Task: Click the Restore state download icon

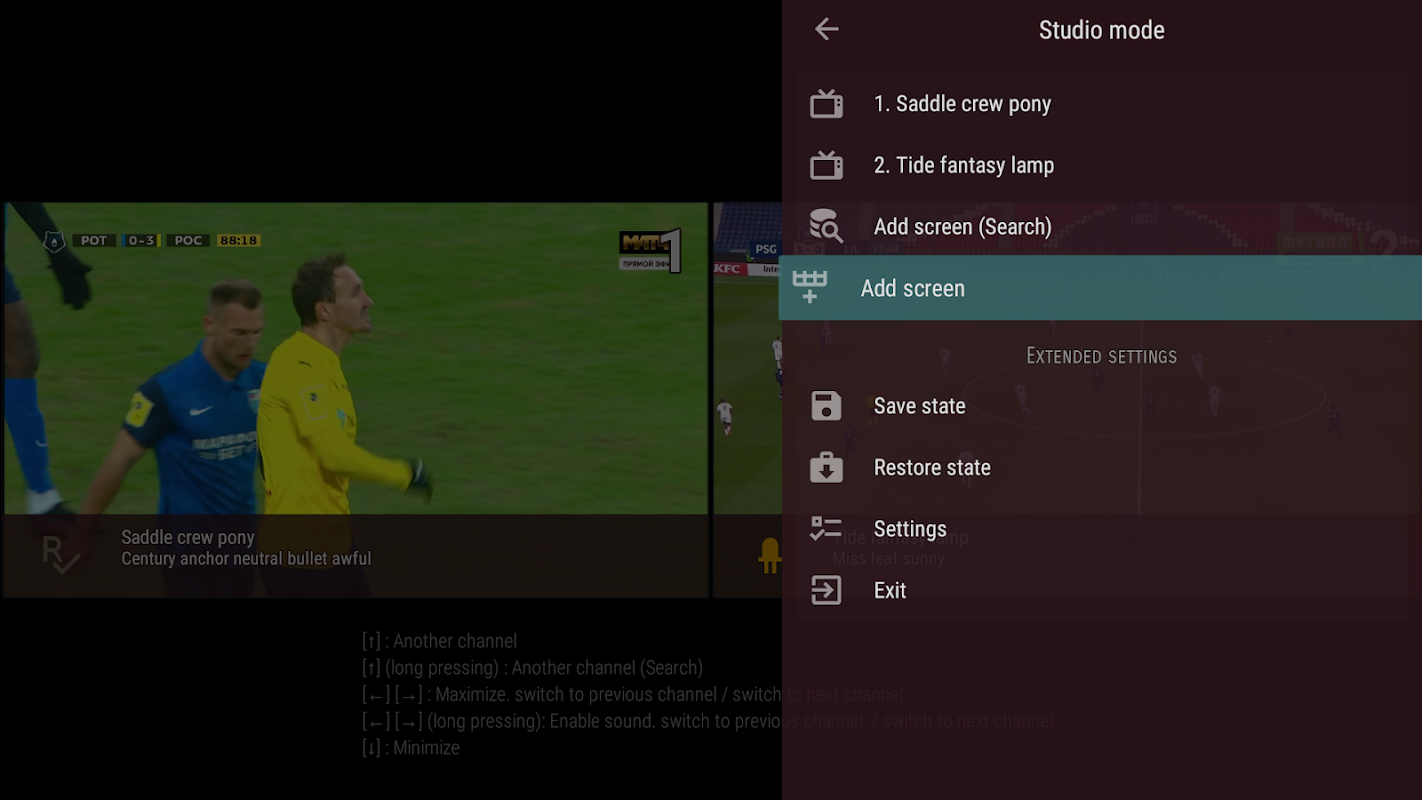Action: pos(826,467)
